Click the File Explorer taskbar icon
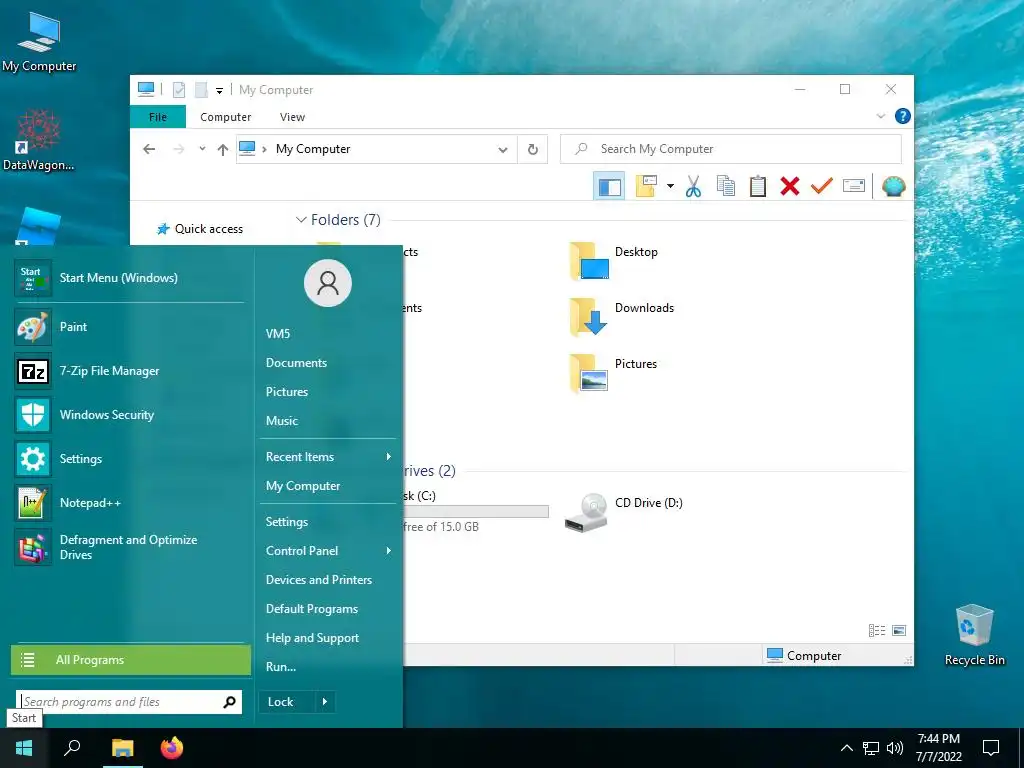Image resolution: width=1024 pixels, height=768 pixels. [123, 748]
